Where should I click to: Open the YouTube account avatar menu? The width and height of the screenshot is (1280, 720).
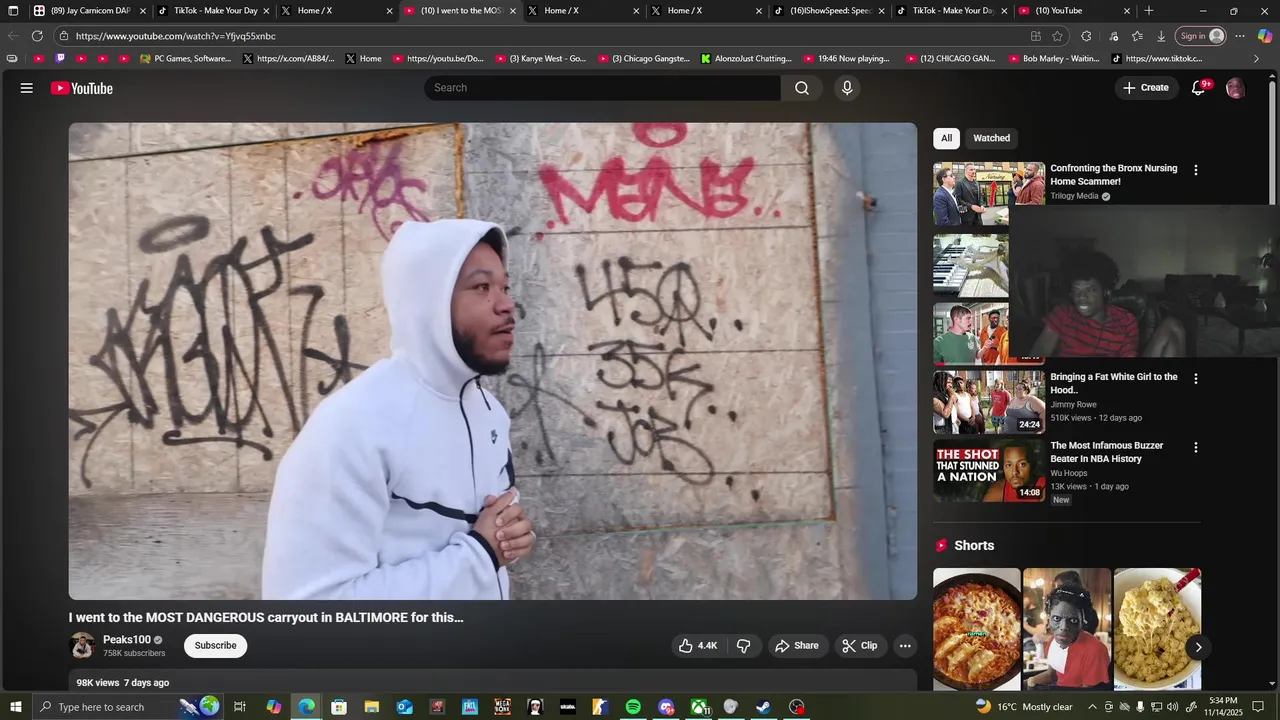1236,88
